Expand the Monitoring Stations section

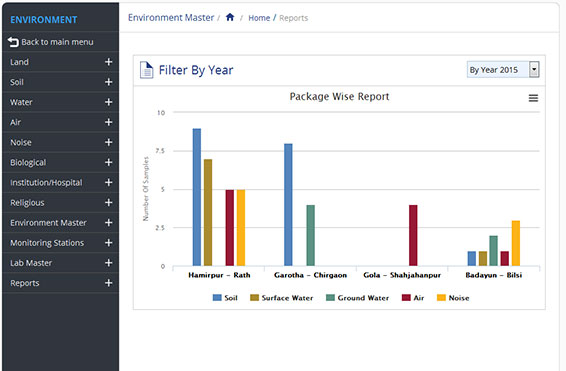[x=61, y=243]
